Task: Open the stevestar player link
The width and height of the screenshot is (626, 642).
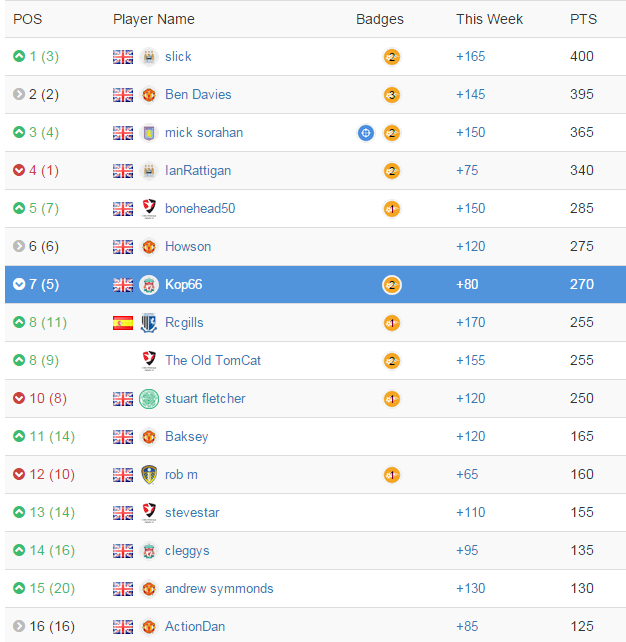Action: click(x=192, y=513)
